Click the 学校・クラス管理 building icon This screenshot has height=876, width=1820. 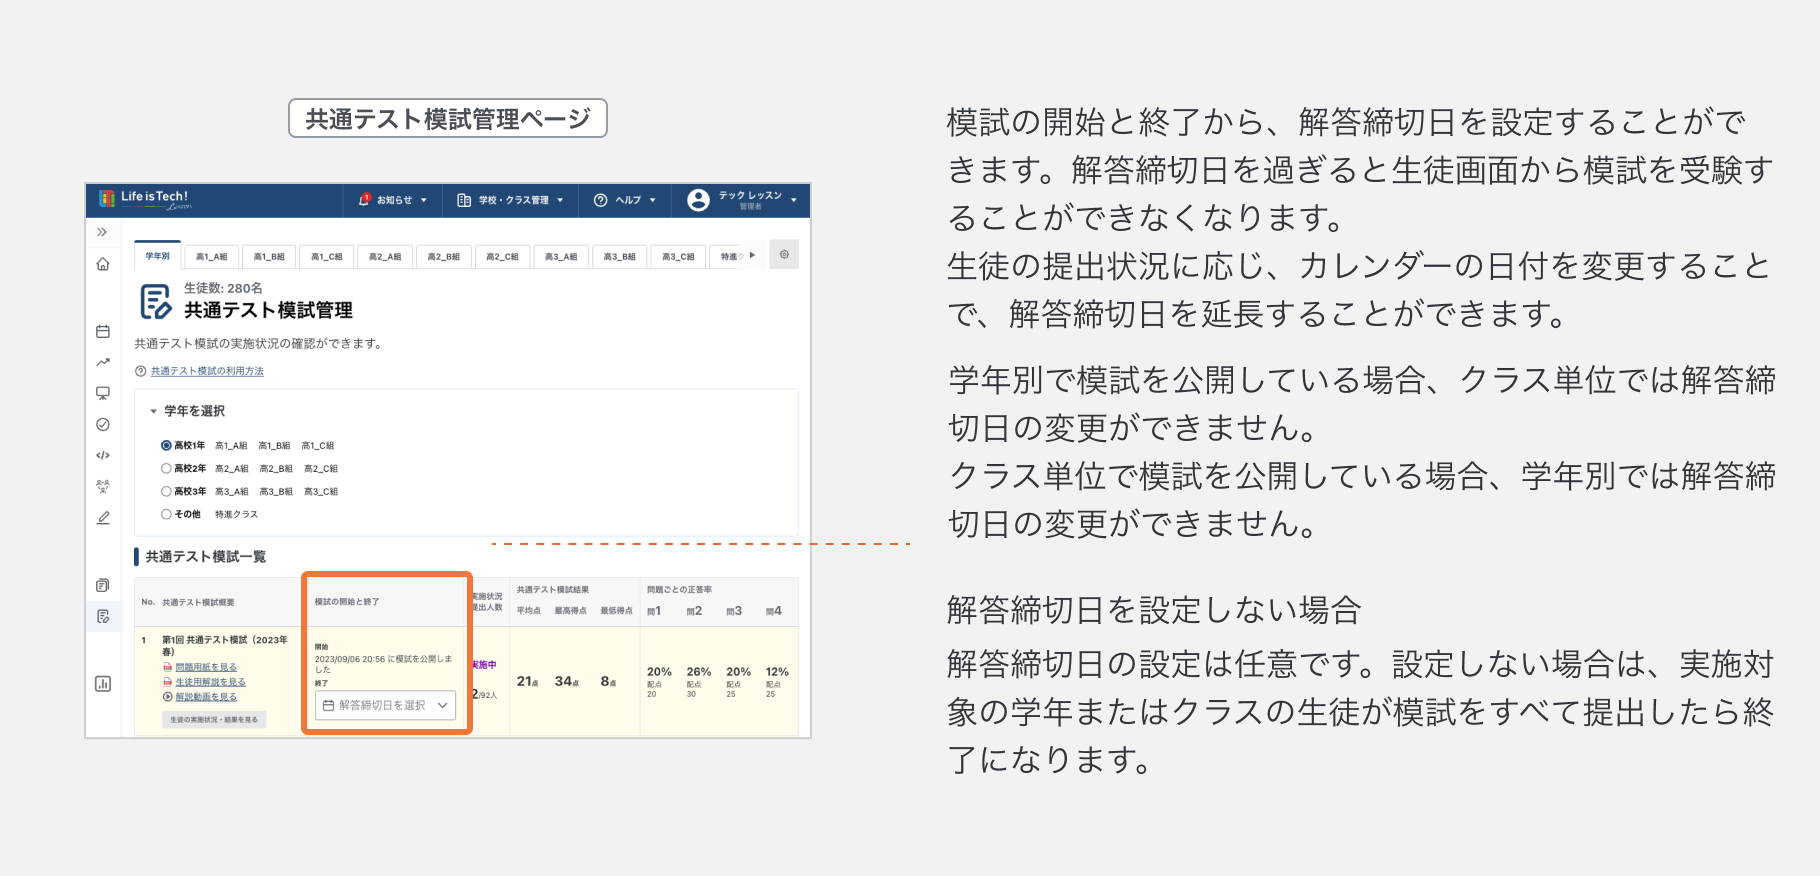click(464, 200)
